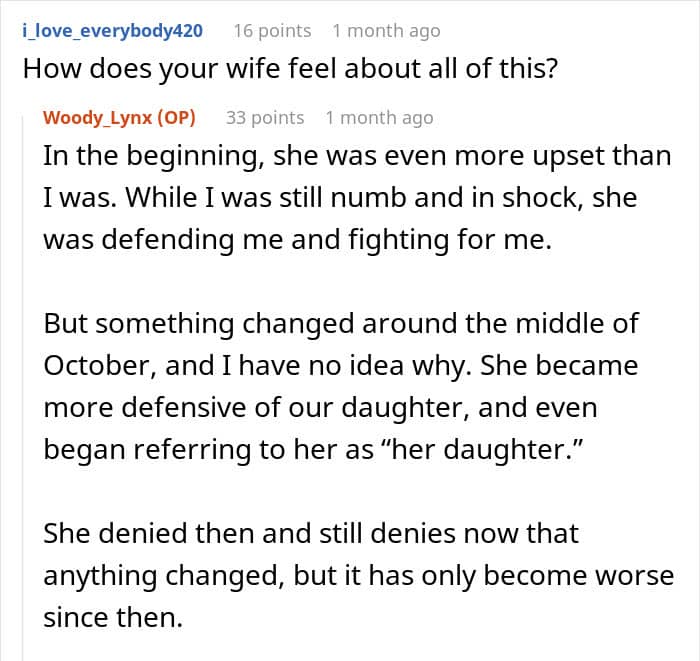Screen dimensions: 700x661
Task: Open the first comment's 1 month ago timestamp
Action: pos(386,30)
